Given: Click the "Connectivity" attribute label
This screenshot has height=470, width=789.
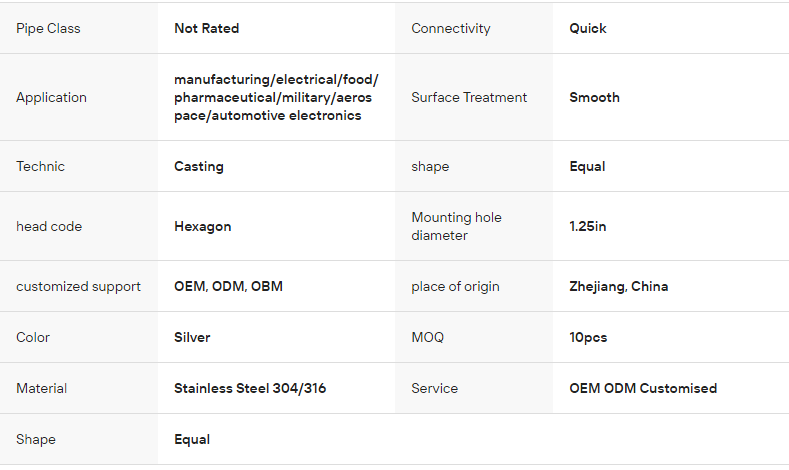Looking at the screenshot, I should point(450,28).
